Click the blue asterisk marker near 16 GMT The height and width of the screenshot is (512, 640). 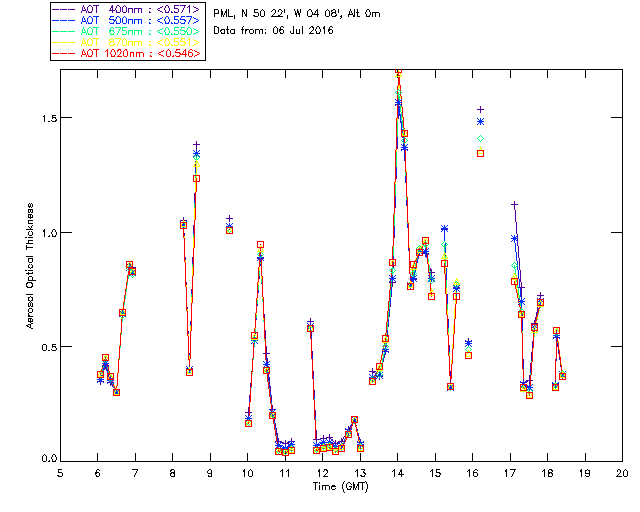(x=481, y=121)
